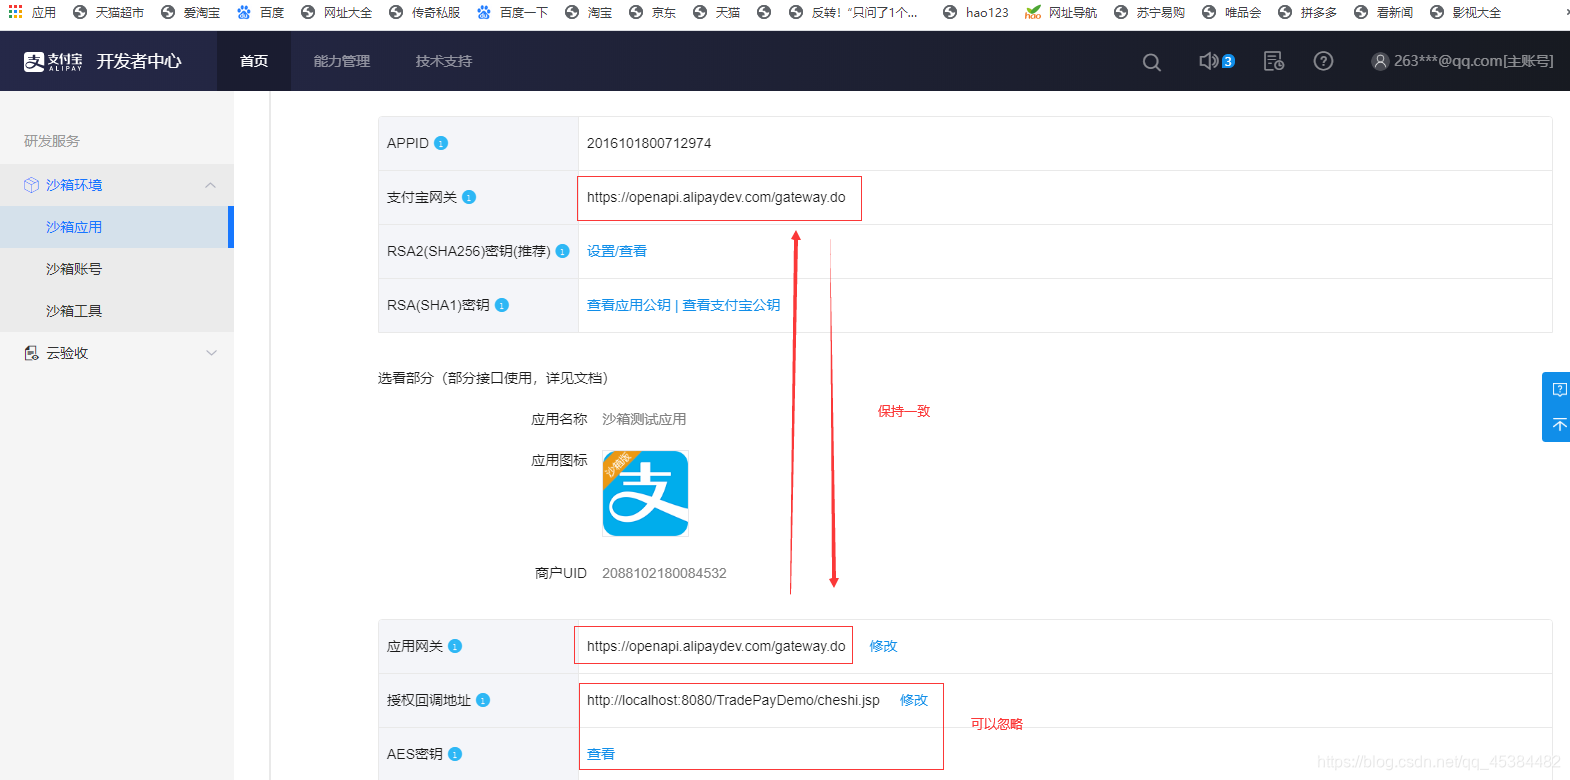Expand the 云验收 sidebar section

point(211,353)
